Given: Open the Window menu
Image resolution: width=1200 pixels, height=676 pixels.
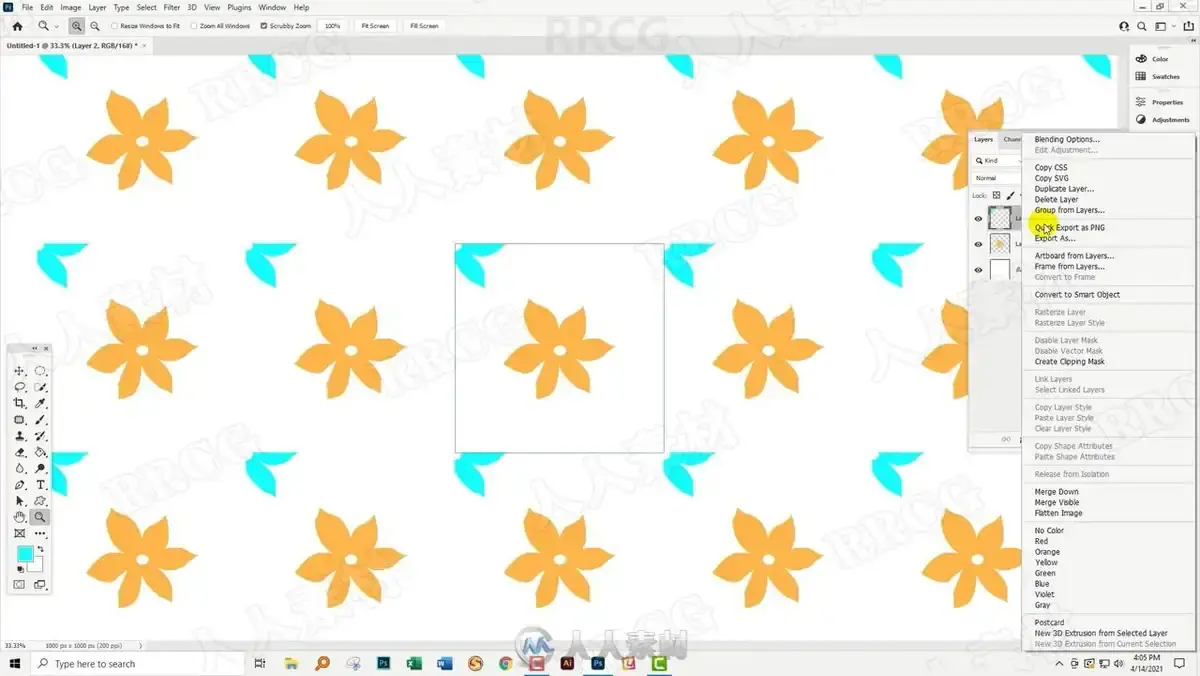Looking at the screenshot, I should pyautogui.click(x=272, y=7).
